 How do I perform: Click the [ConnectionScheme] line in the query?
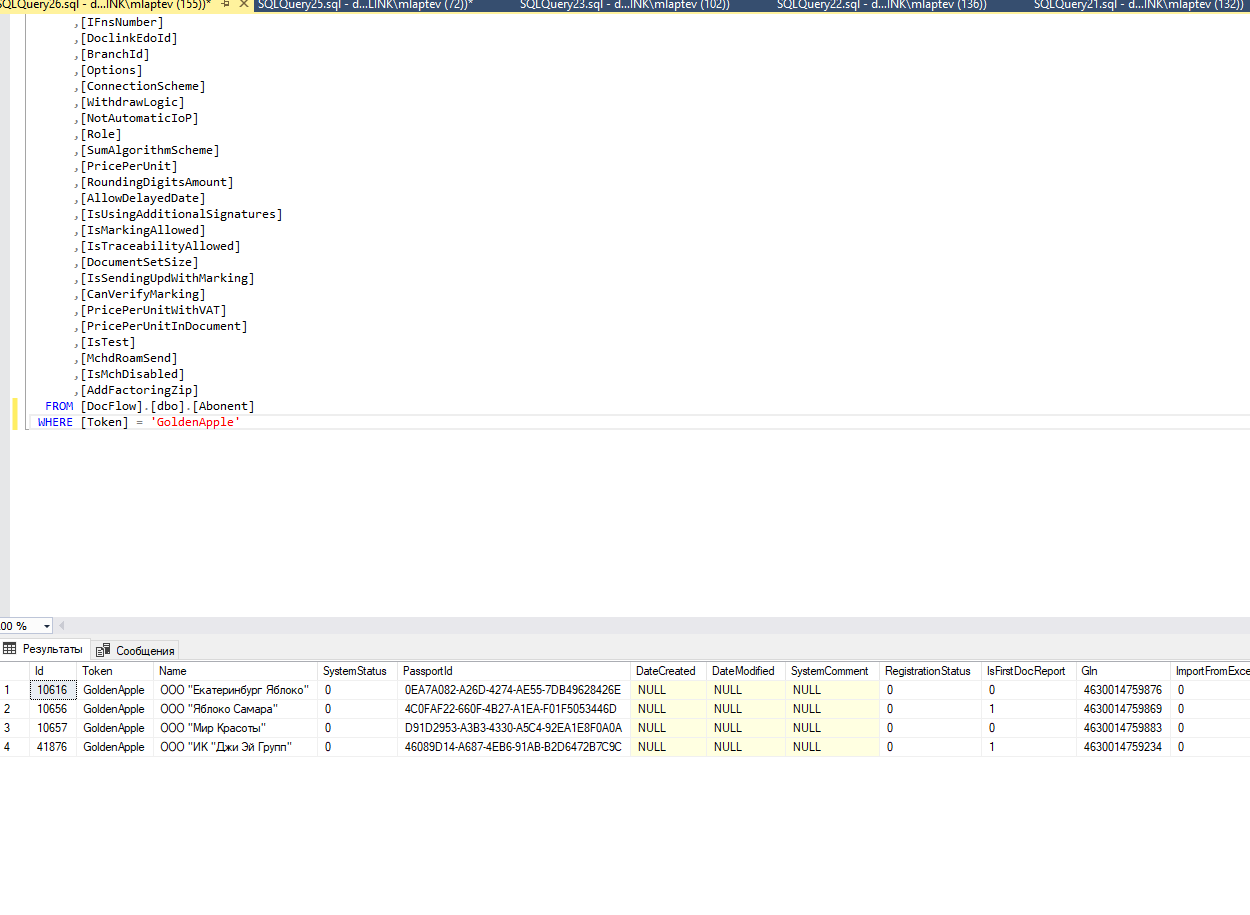tap(143, 86)
